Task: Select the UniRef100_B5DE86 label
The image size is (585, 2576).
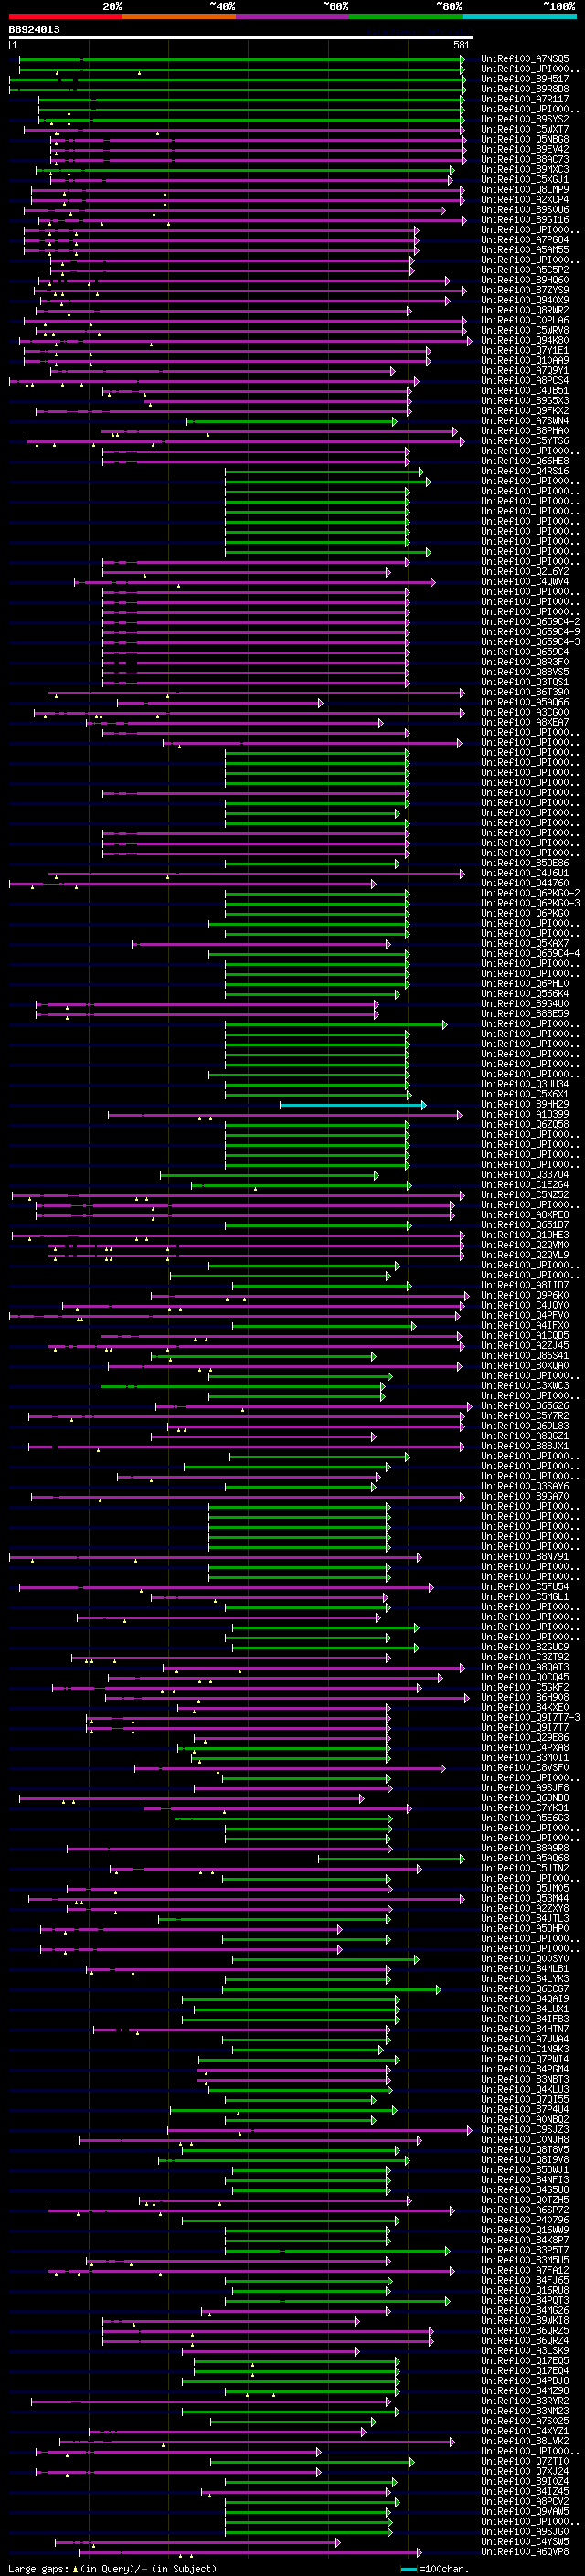Action: coord(525,863)
